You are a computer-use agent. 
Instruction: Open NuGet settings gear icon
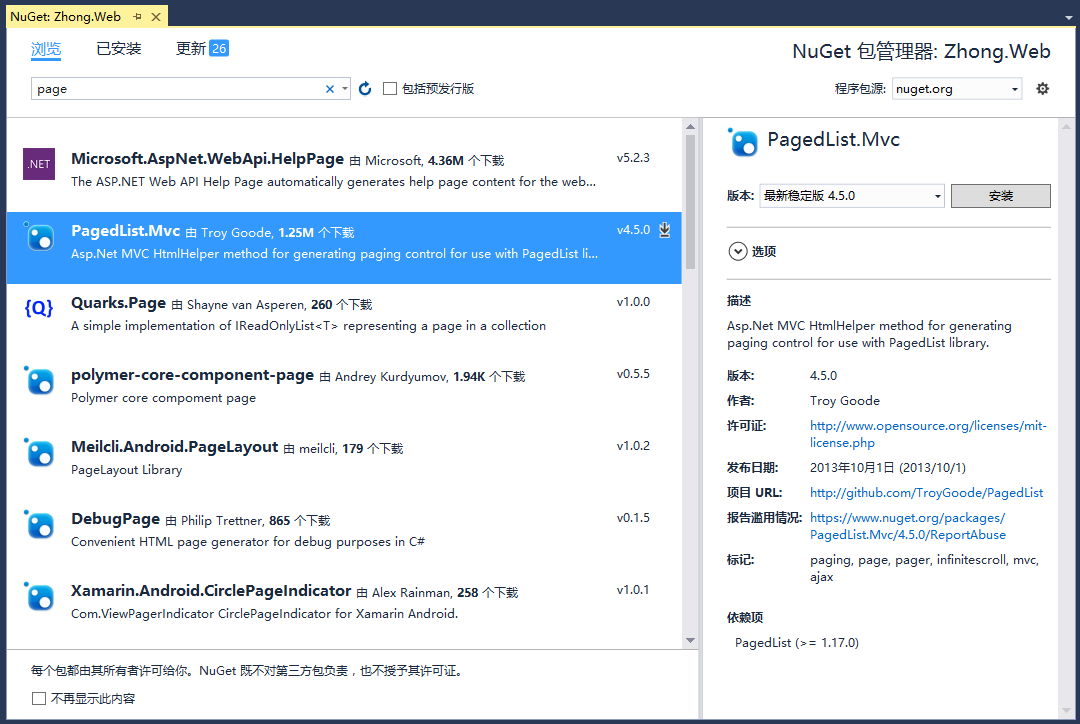1043,88
